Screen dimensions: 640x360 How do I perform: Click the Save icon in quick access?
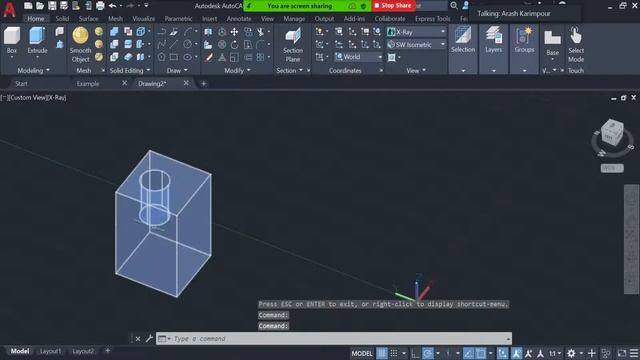pyautogui.click(x=52, y=6)
